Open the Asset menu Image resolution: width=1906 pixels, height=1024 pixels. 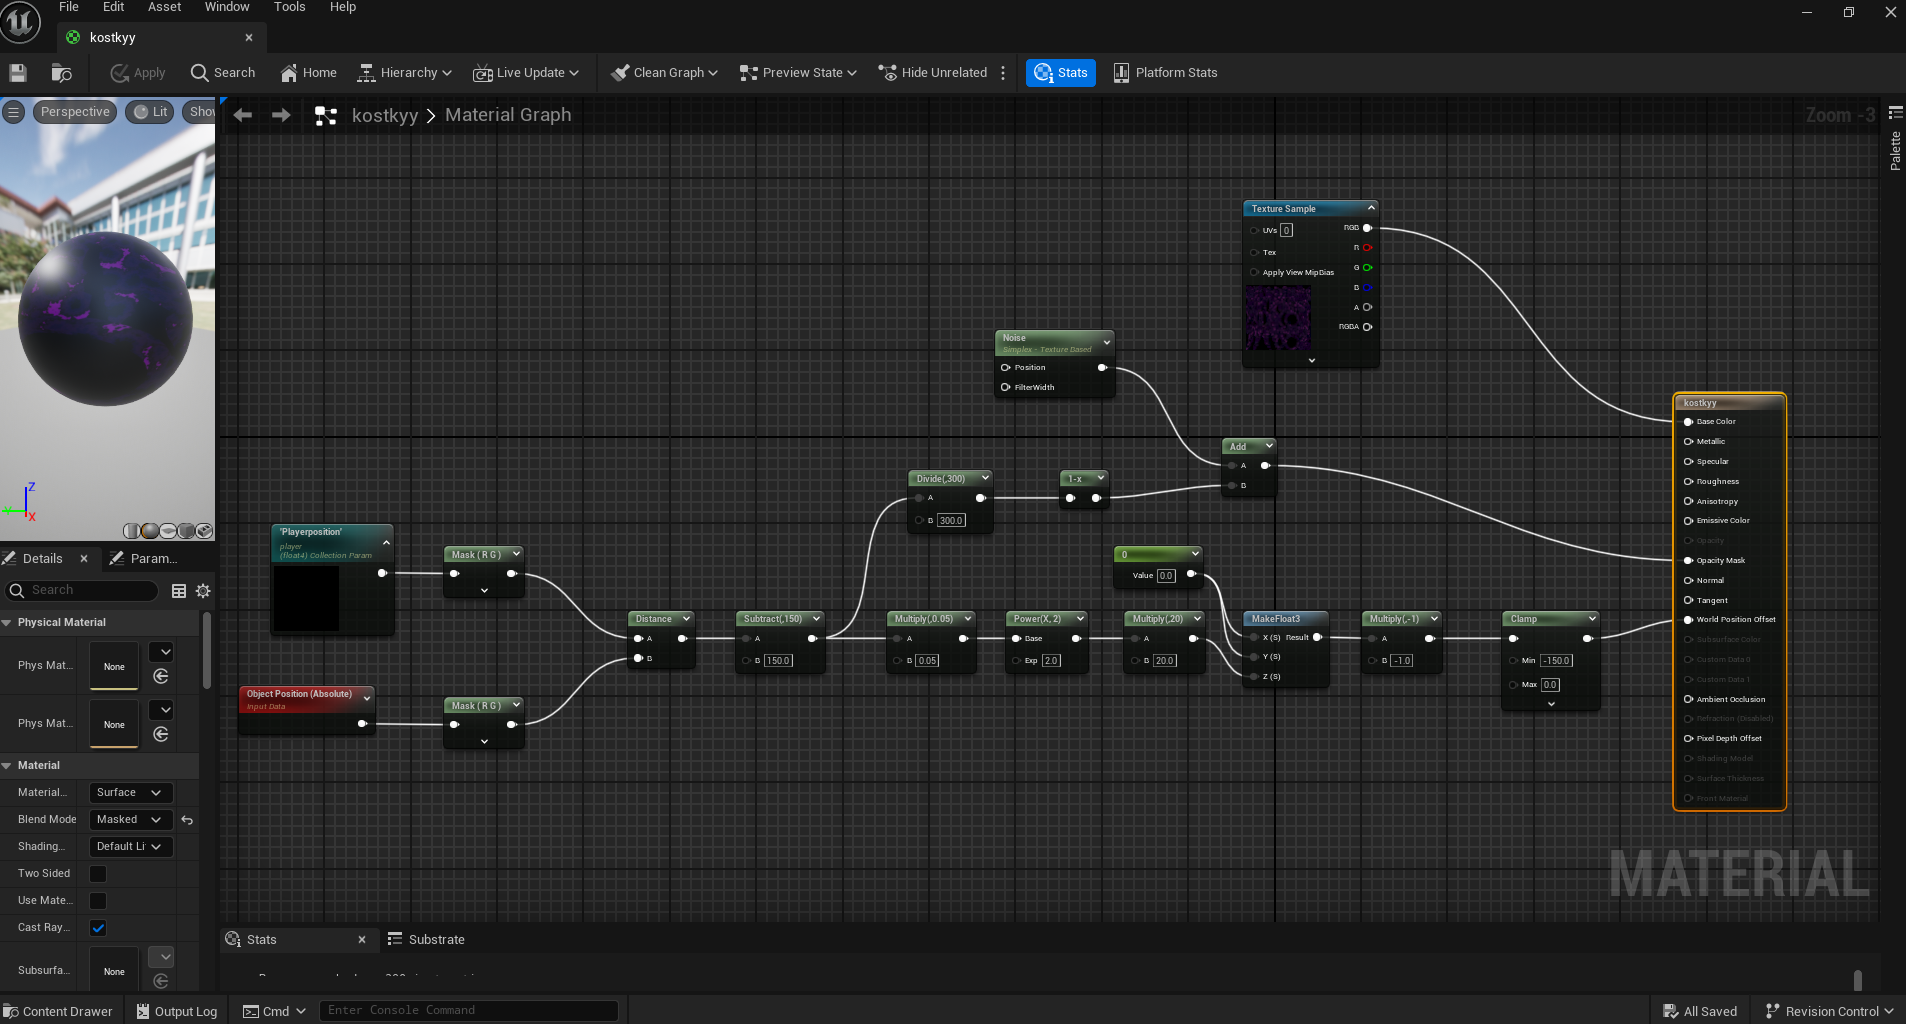pyautogui.click(x=164, y=7)
